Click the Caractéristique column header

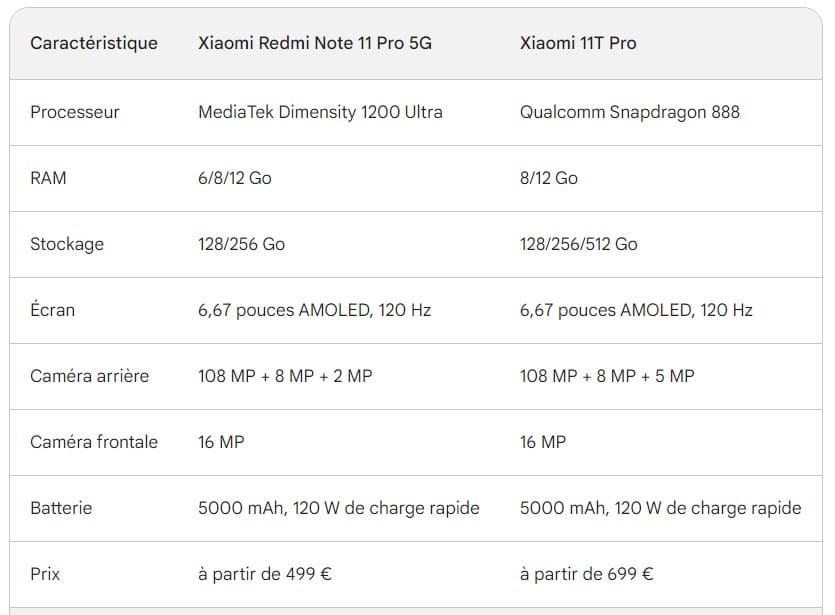94,43
